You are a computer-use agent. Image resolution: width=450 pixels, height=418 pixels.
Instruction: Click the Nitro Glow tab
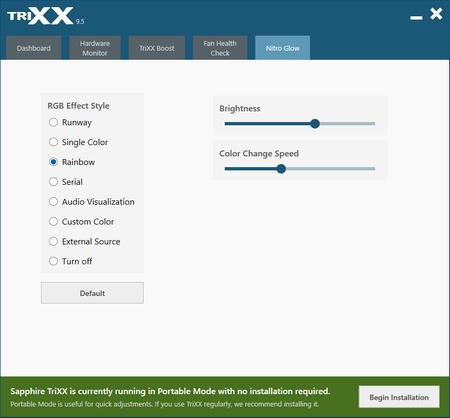(x=283, y=48)
